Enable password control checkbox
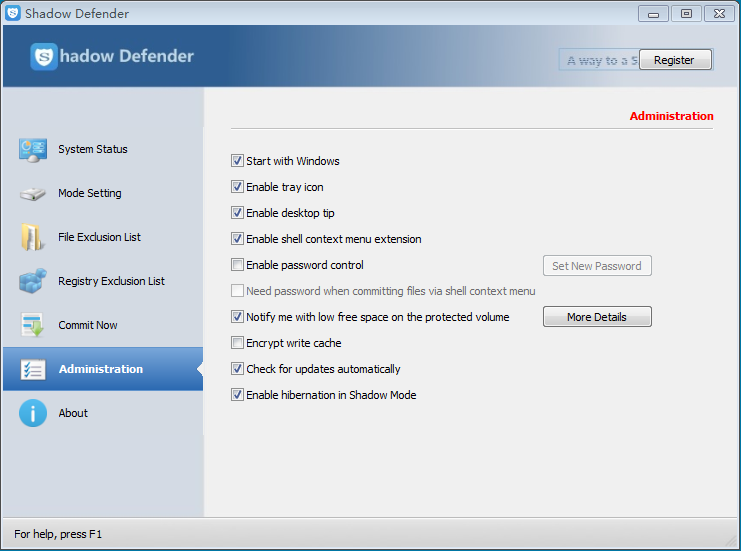 coord(237,265)
